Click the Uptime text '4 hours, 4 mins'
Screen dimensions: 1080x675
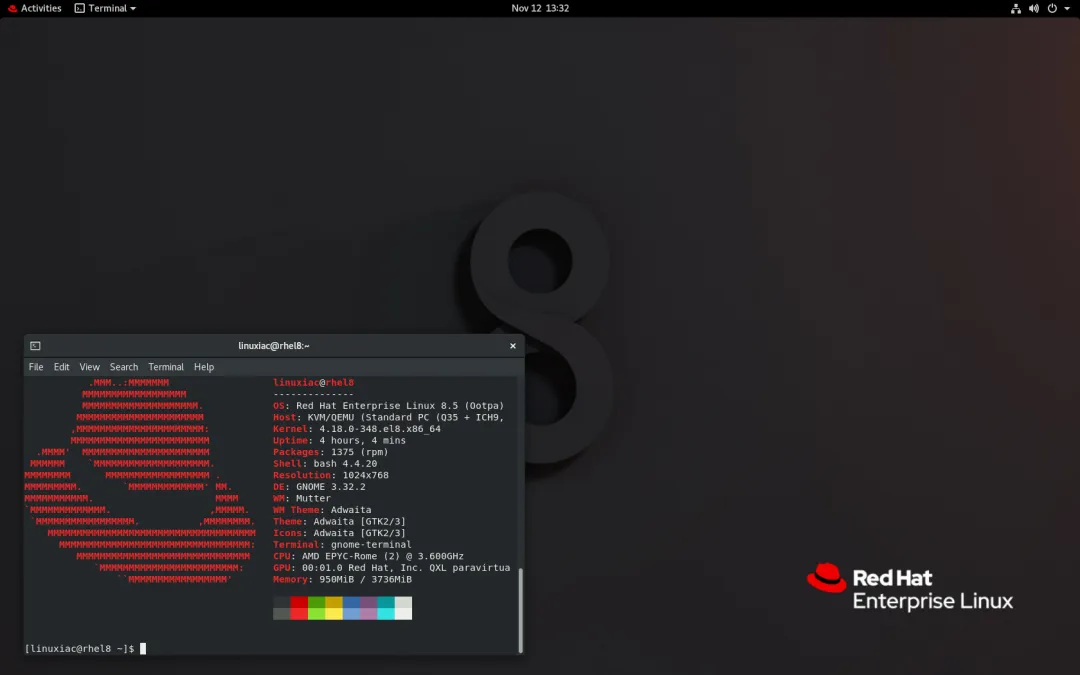click(362, 440)
